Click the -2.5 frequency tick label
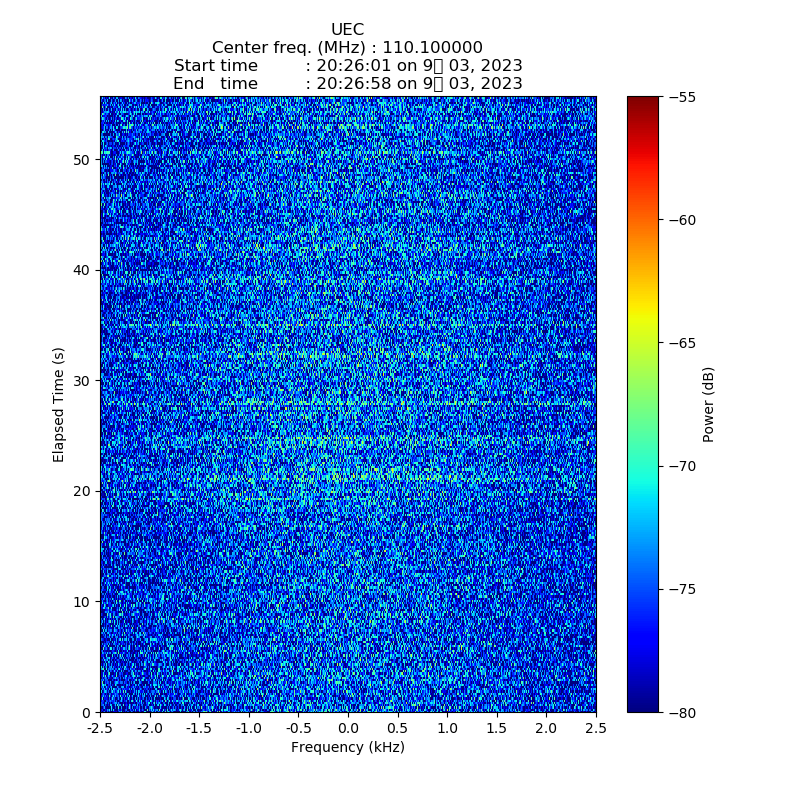Image resolution: width=800 pixels, height=800 pixels. pos(100,729)
